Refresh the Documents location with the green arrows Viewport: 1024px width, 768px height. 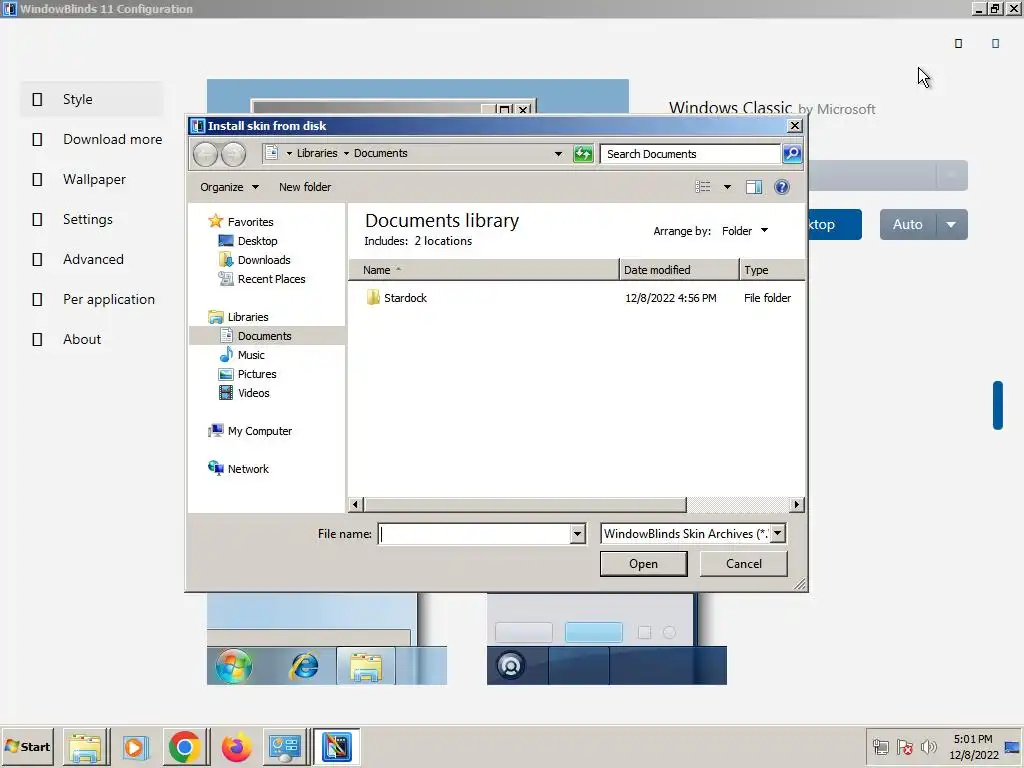click(583, 154)
